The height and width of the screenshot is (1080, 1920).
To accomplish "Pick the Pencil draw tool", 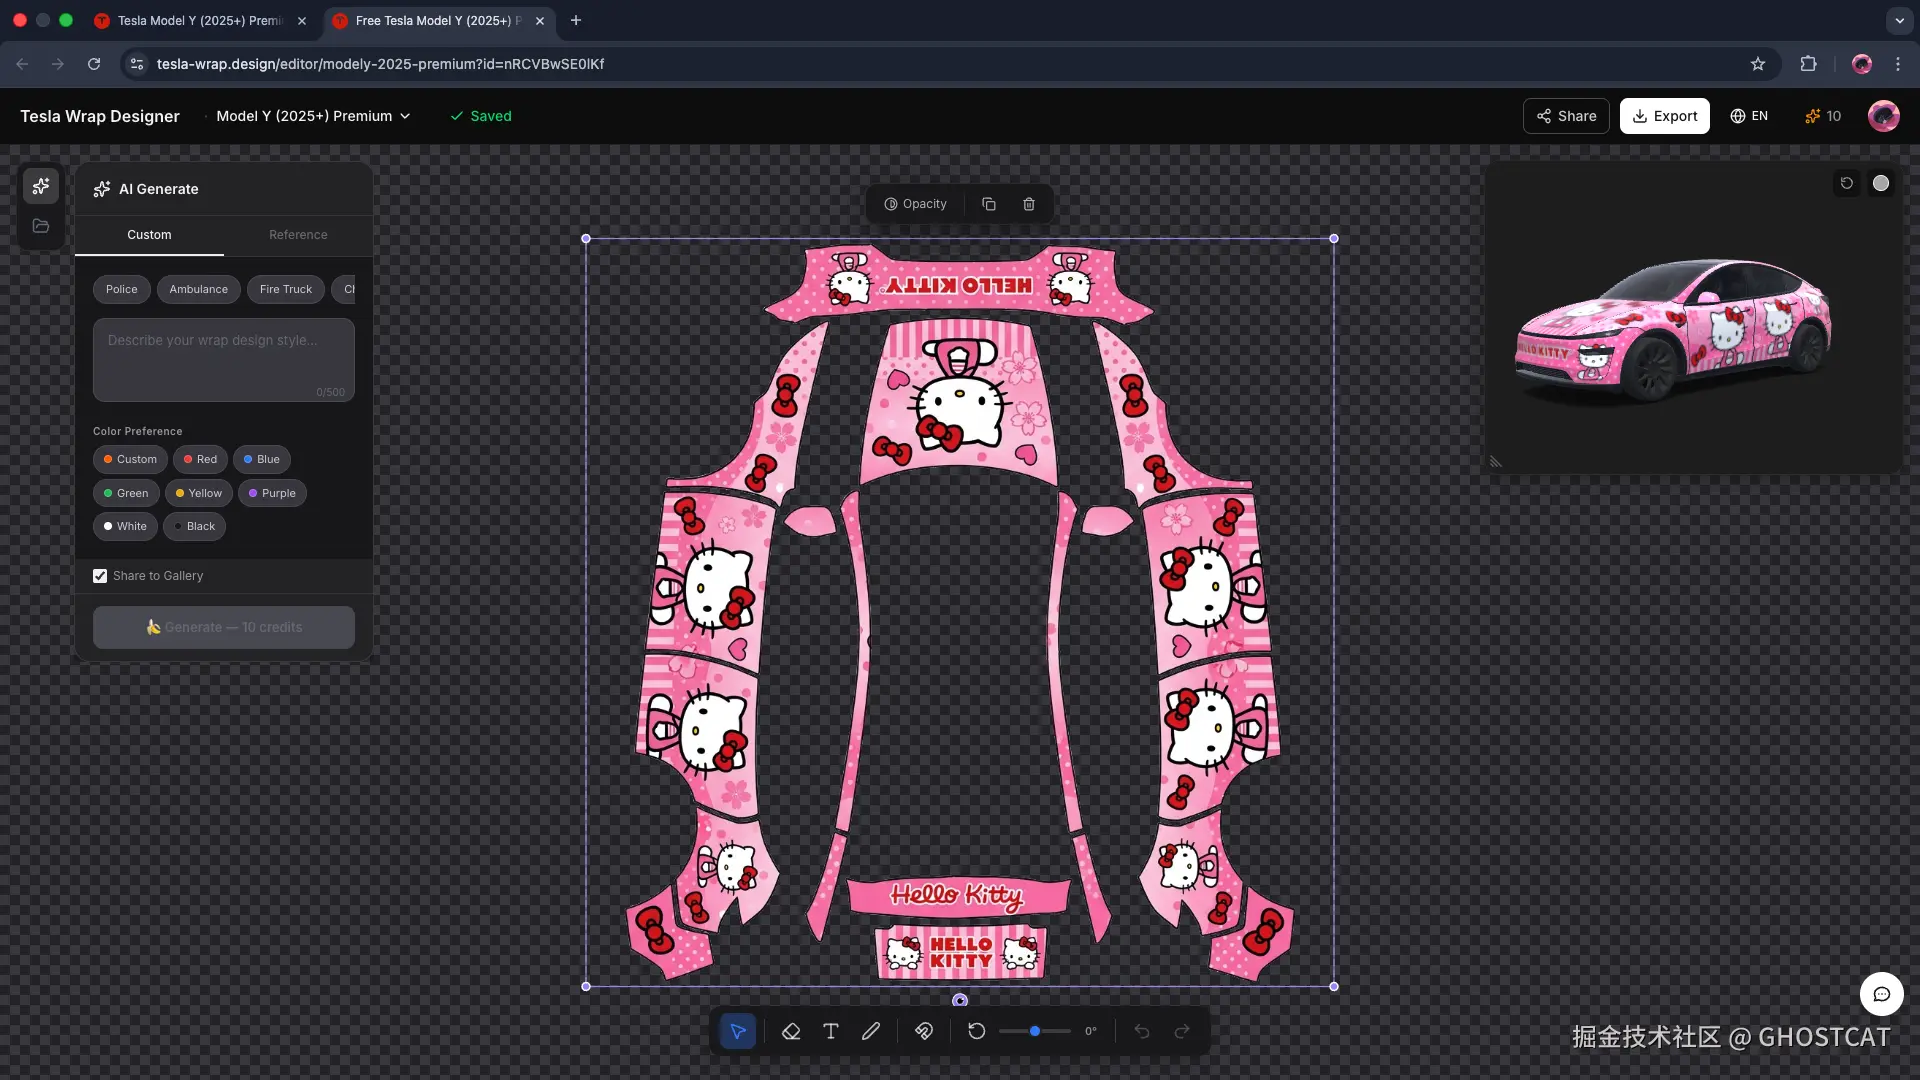I will 871,1031.
